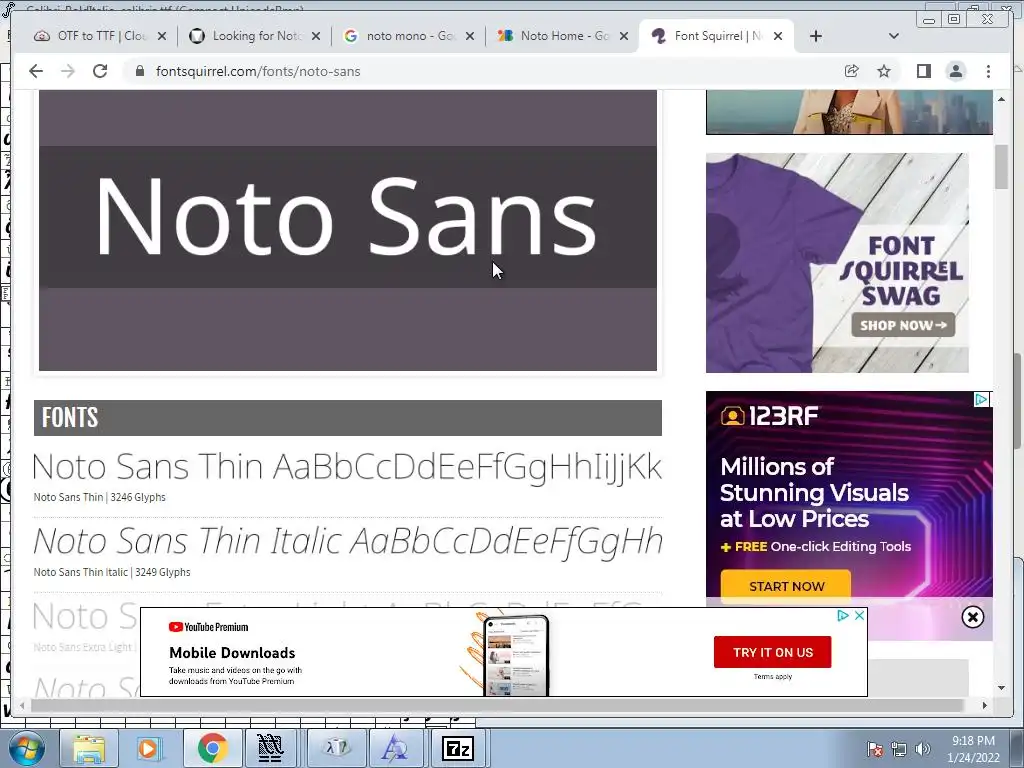Open a new tab with plus button
This screenshot has height=768, width=1024.
click(816, 36)
